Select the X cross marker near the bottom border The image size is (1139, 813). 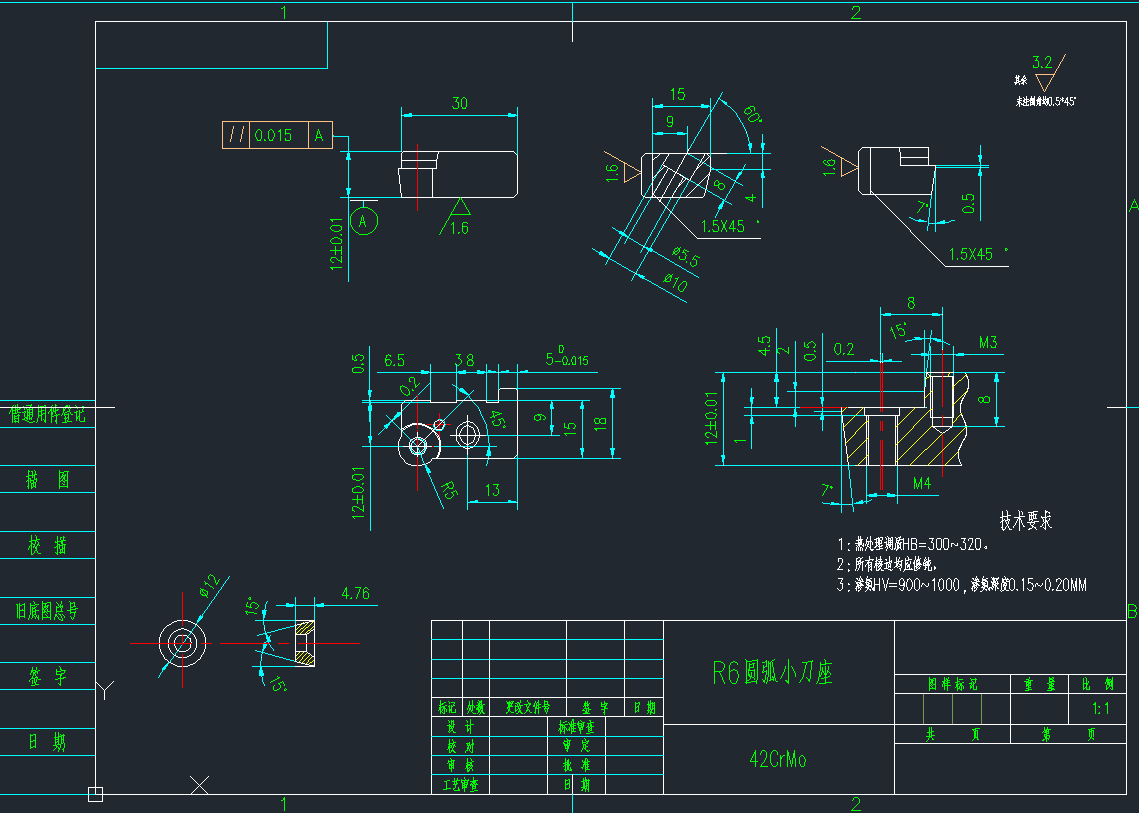click(x=200, y=785)
